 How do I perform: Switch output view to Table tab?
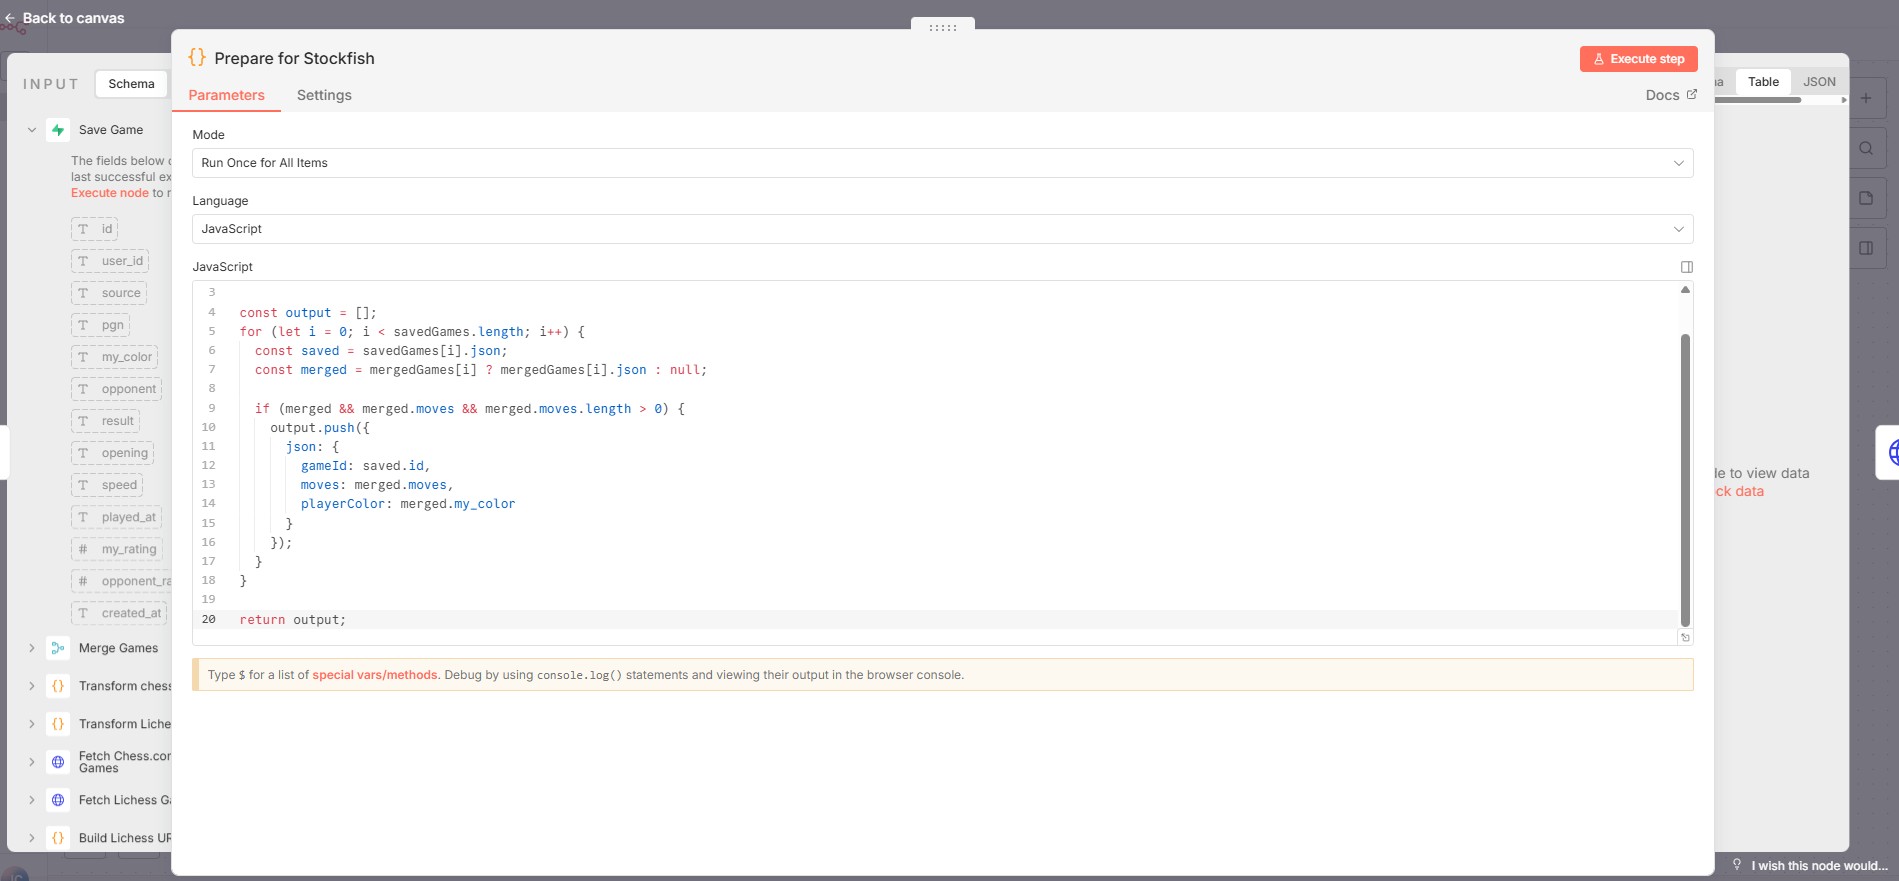[1763, 82]
